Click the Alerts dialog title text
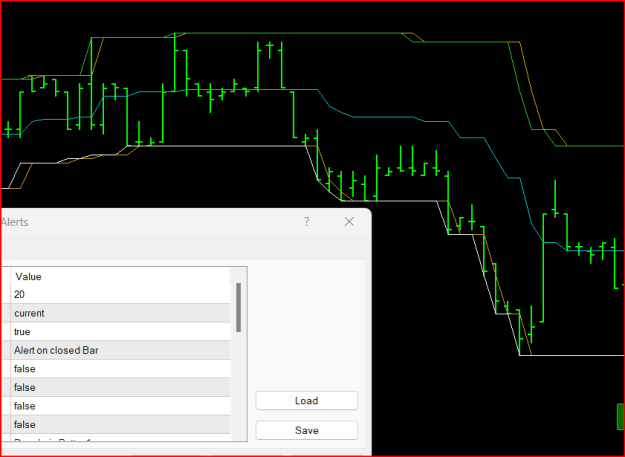The image size is (625, 457). 14,222
